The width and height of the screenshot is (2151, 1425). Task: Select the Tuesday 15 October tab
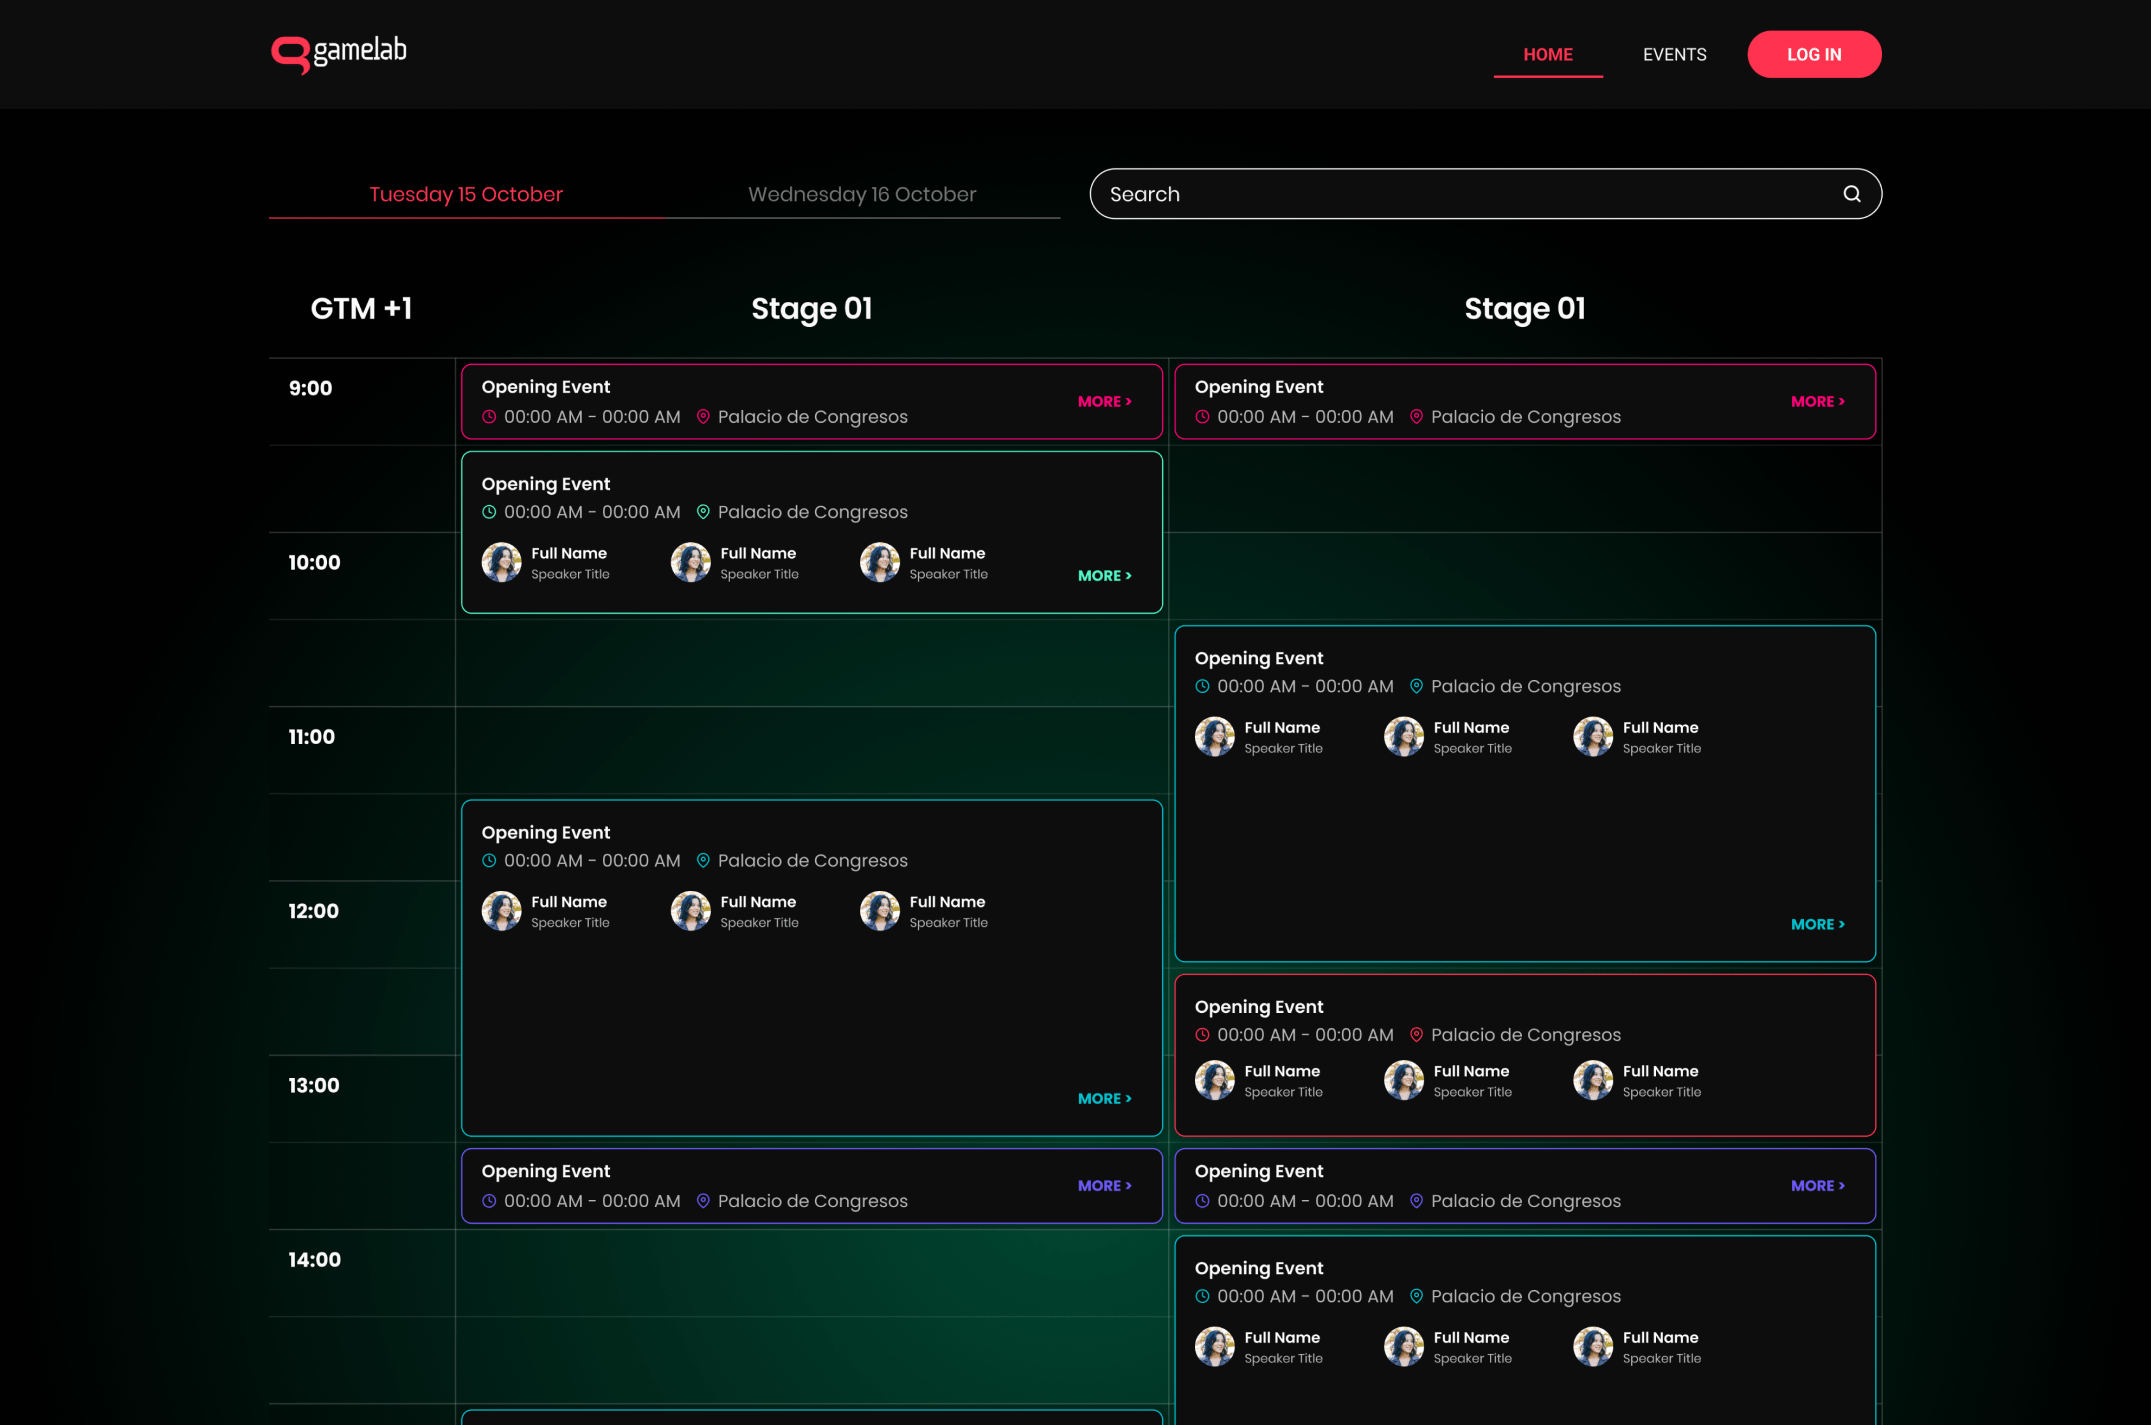point(466,194)
